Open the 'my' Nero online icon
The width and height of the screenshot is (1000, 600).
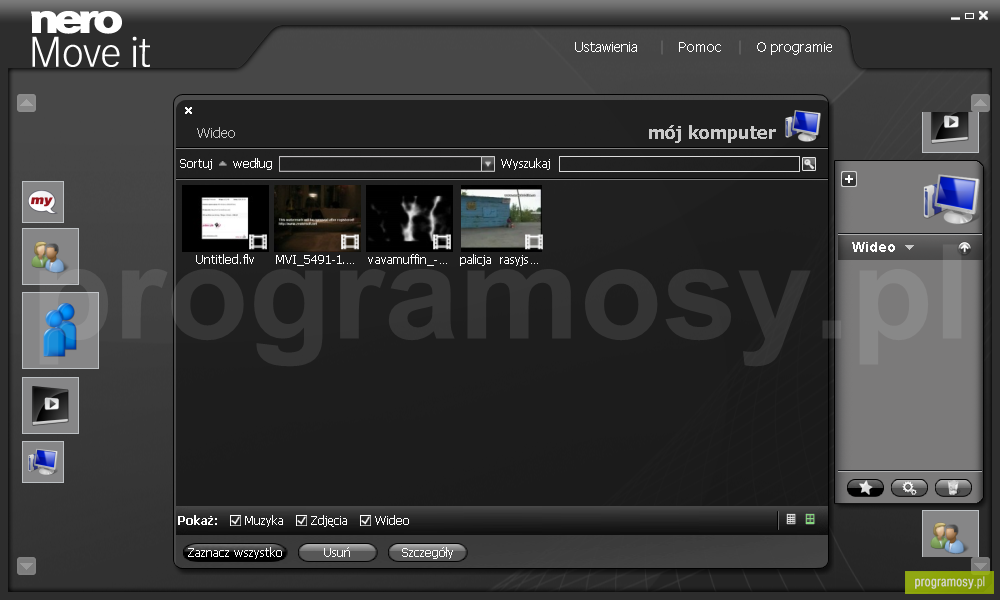tap(43, 201)
